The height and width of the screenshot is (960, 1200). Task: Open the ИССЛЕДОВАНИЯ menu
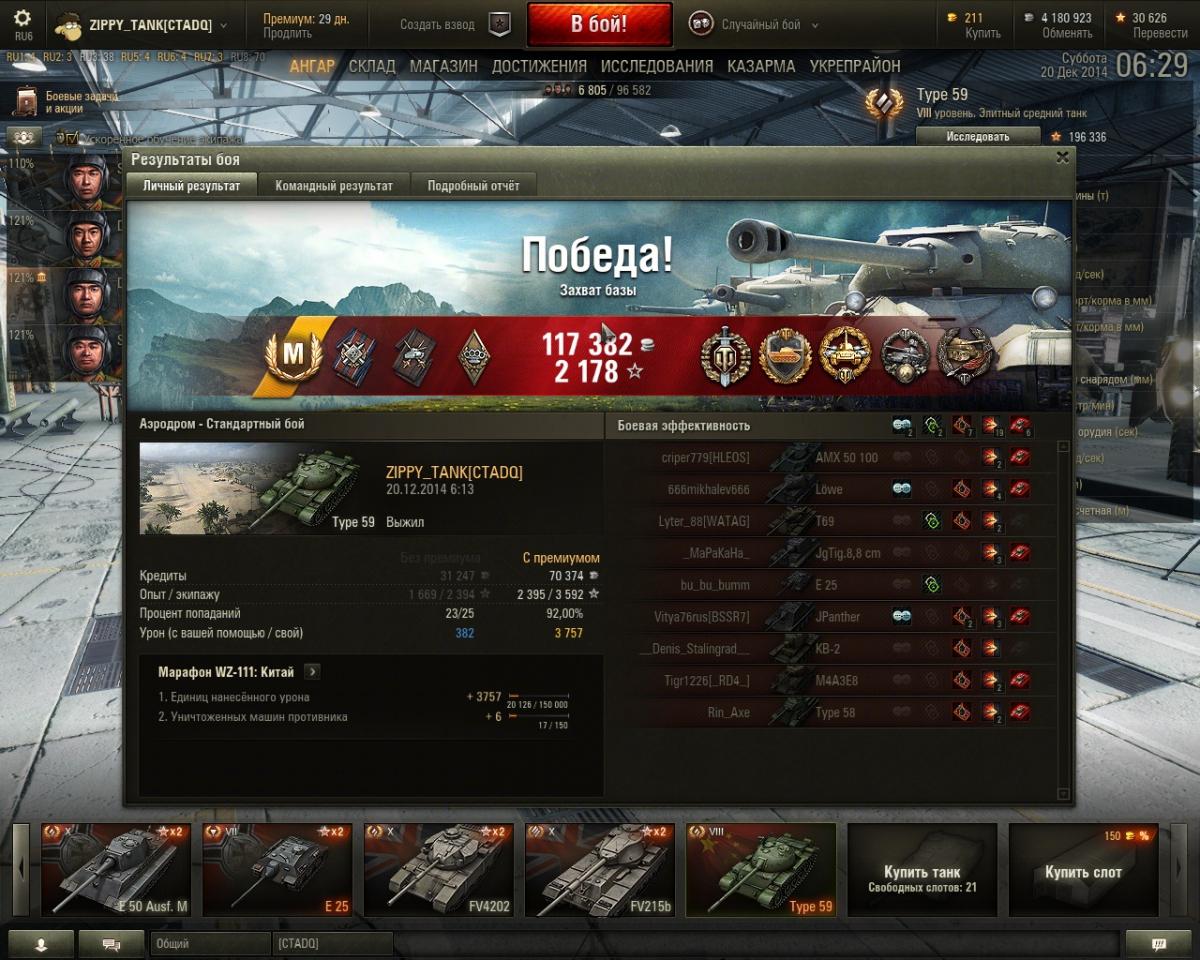[657, 66]
